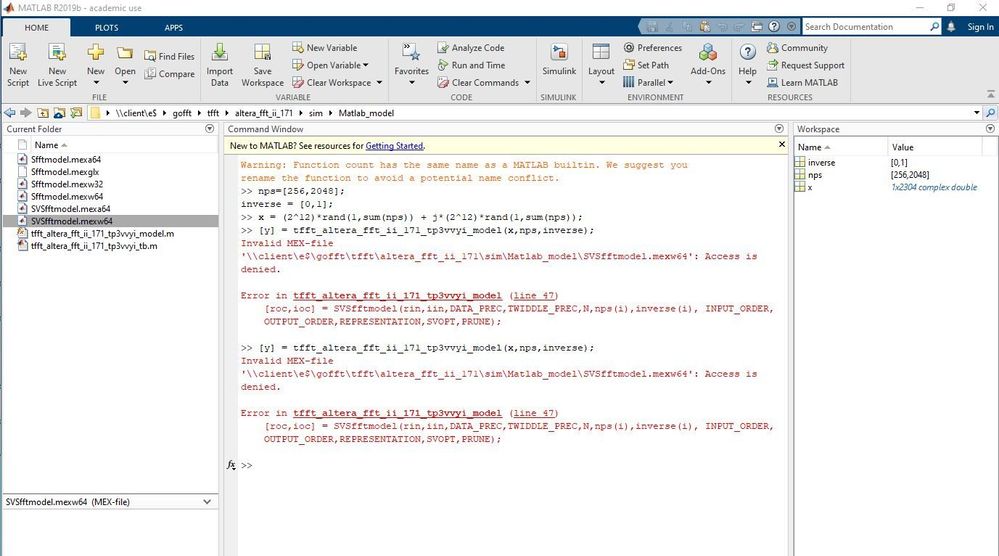Open Preferences
The image size is (999, 556).
coord(652,48)
